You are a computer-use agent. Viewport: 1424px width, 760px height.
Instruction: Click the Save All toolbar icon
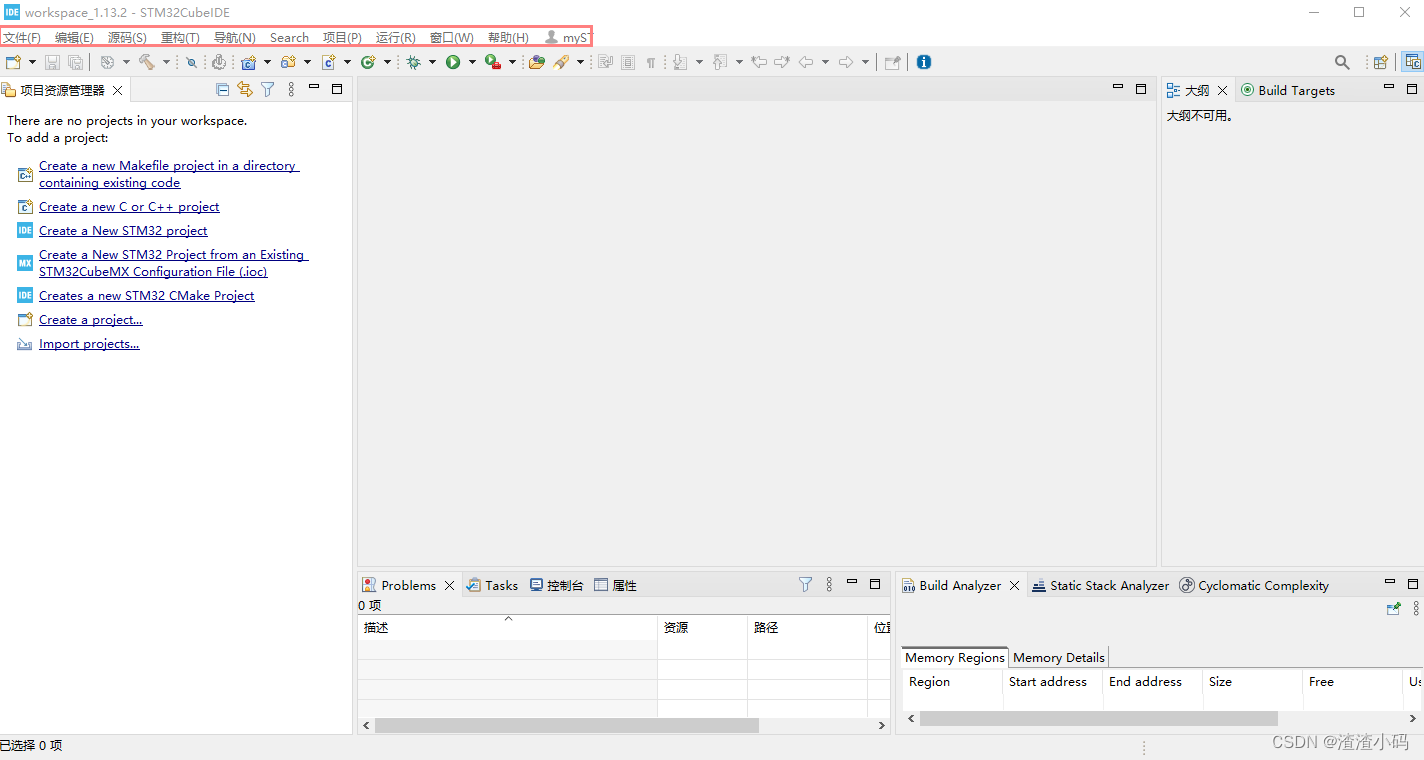tap(75, 62)
